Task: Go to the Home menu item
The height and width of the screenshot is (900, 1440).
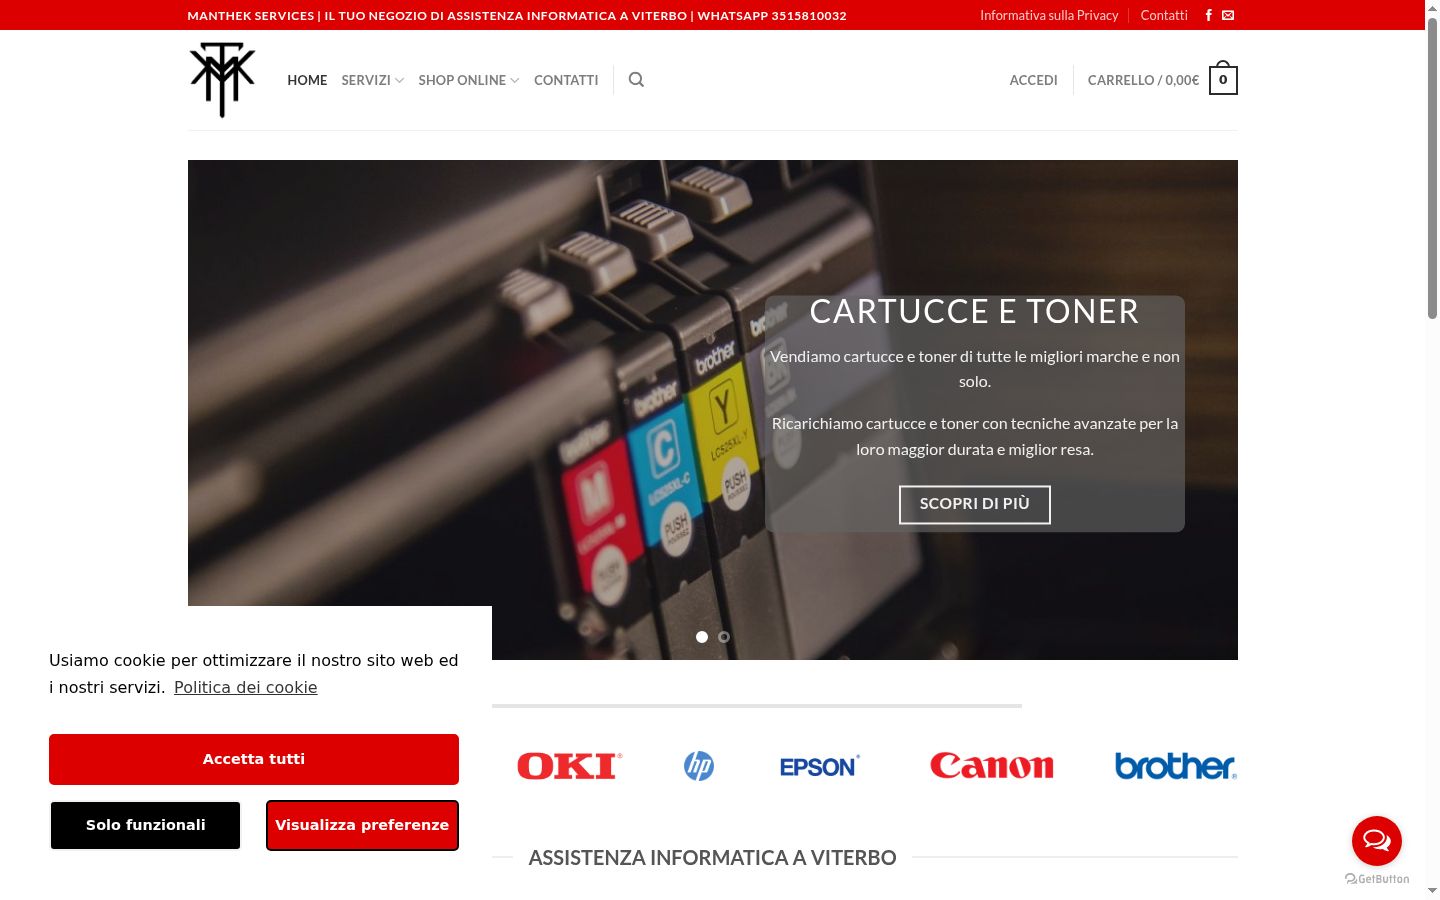Action: 307,80
